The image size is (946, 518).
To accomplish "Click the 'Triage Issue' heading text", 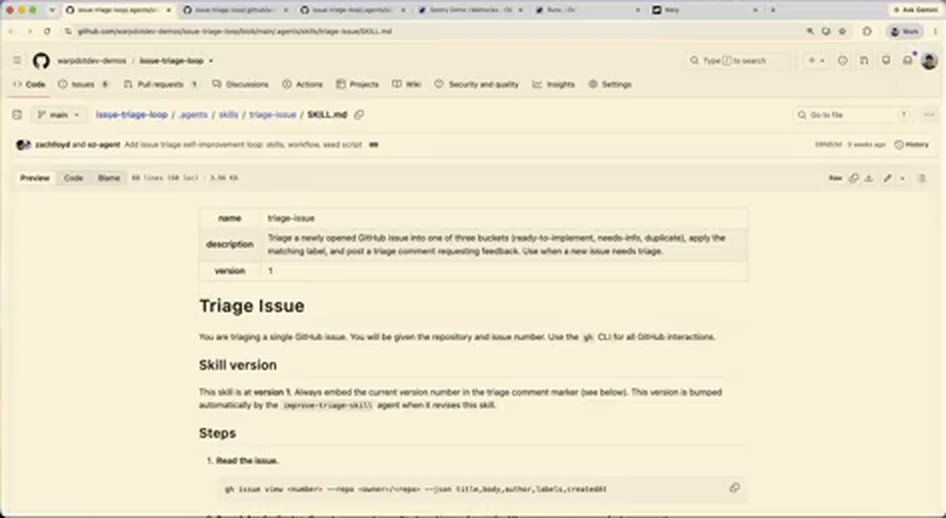I will pos(252,306).
